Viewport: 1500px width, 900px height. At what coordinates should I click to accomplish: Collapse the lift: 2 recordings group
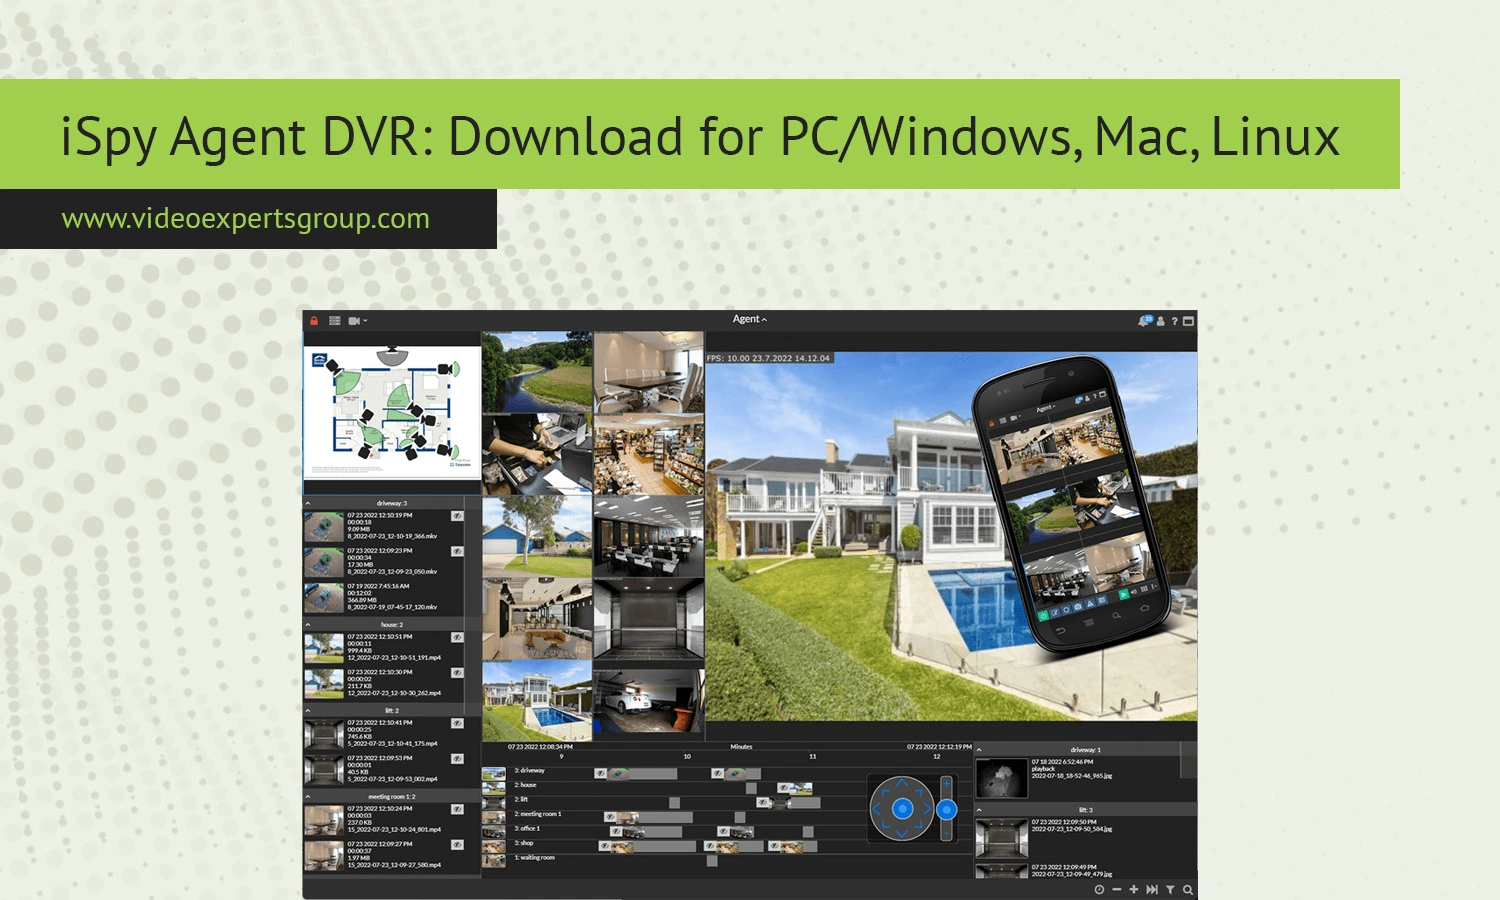(308, 710)
